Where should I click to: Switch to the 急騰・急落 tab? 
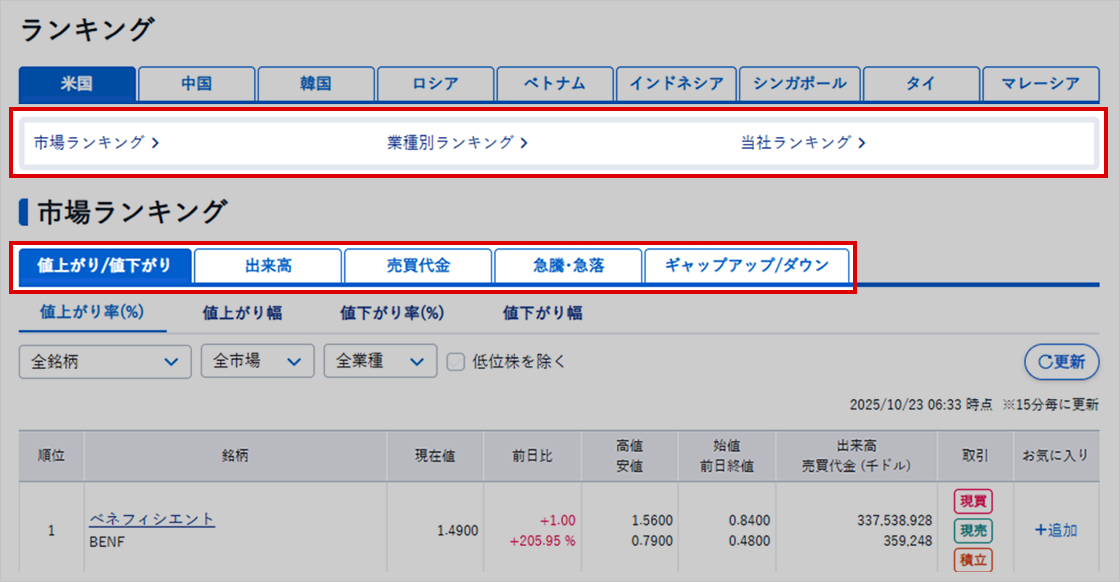pyautogui.click(x=568, y=266)
